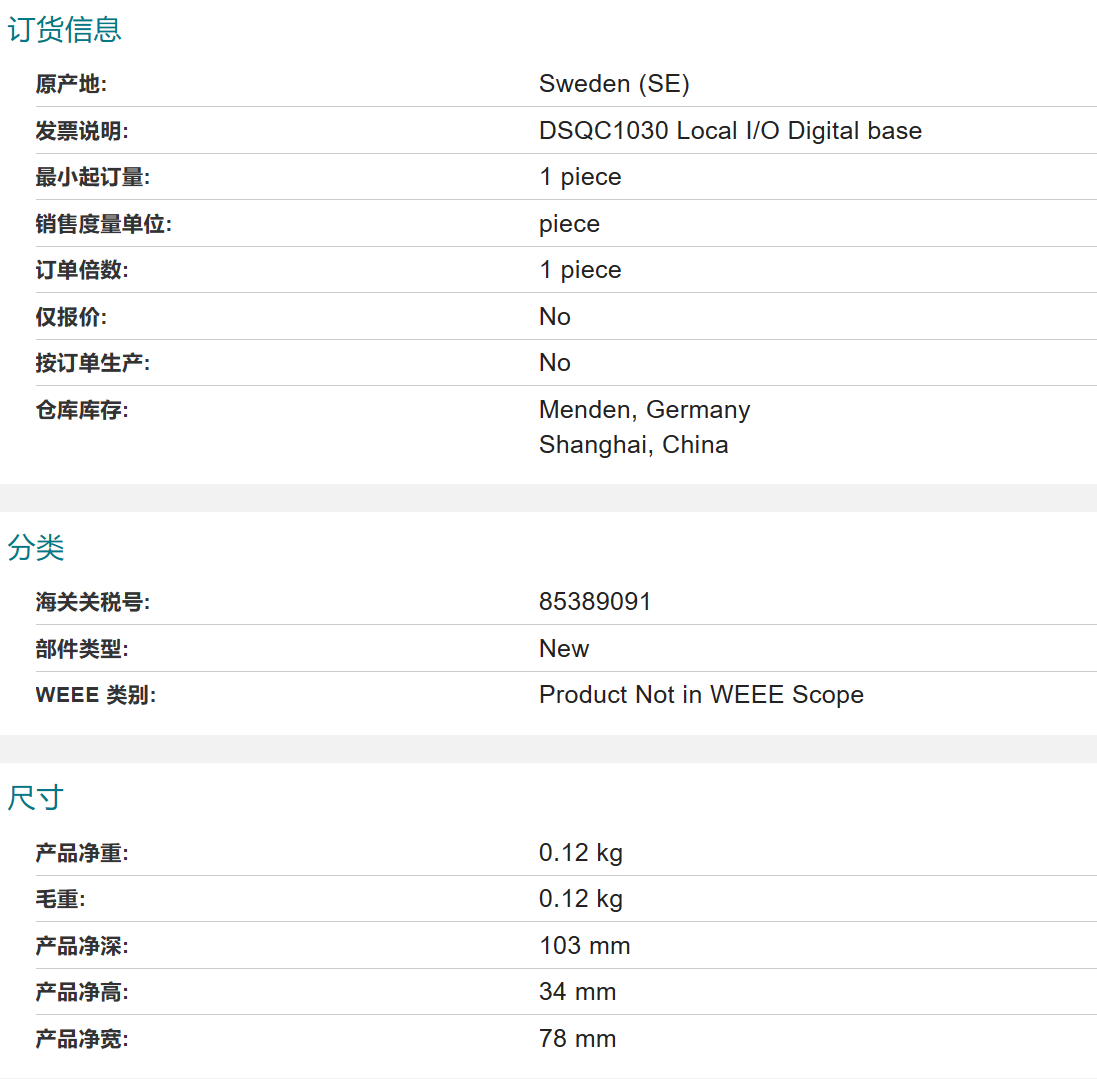Select the 103 mm depth value
The image size is (1097, 1079).
point(585,946)
